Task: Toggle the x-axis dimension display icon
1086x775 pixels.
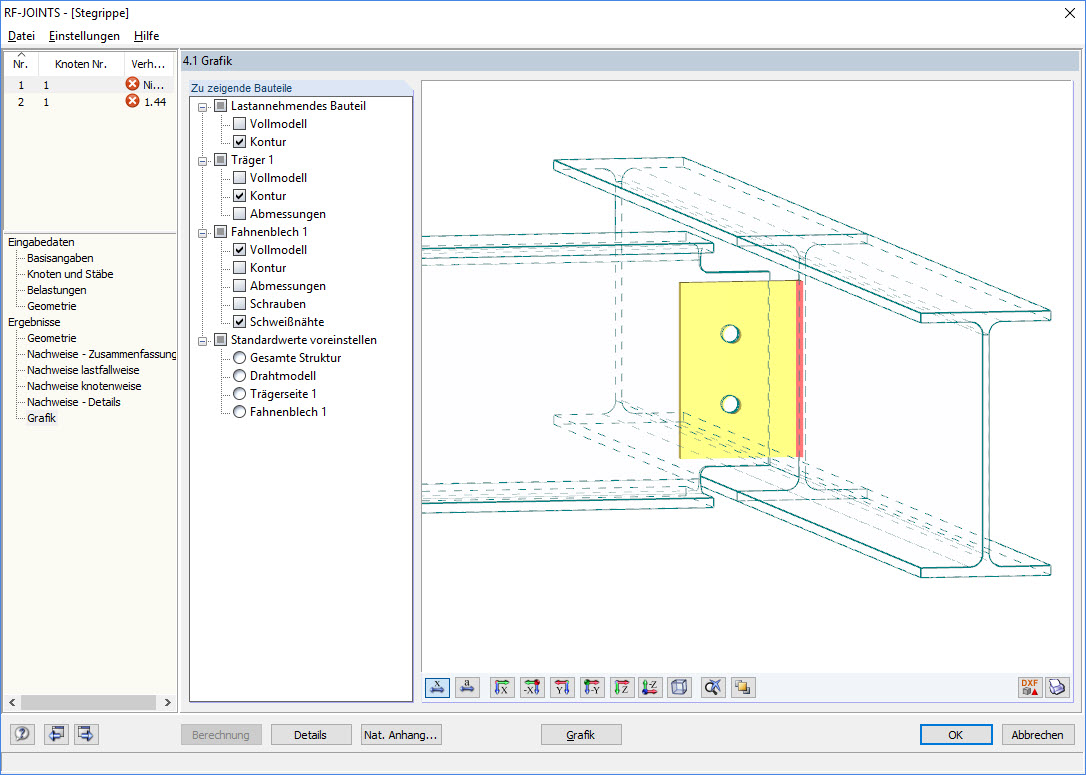Action: coord(437,687)
